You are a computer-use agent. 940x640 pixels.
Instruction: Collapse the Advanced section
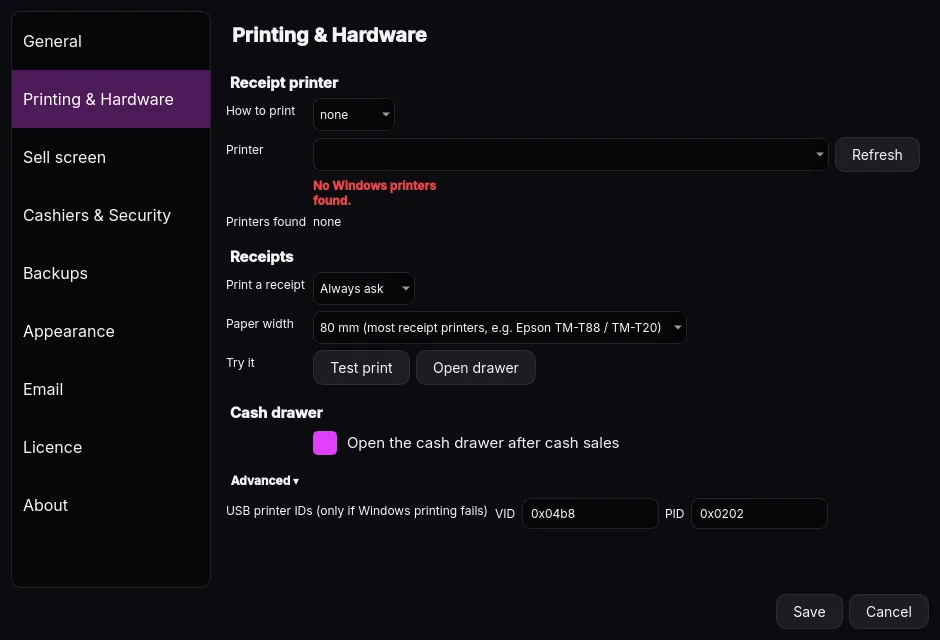pos(264,481)
